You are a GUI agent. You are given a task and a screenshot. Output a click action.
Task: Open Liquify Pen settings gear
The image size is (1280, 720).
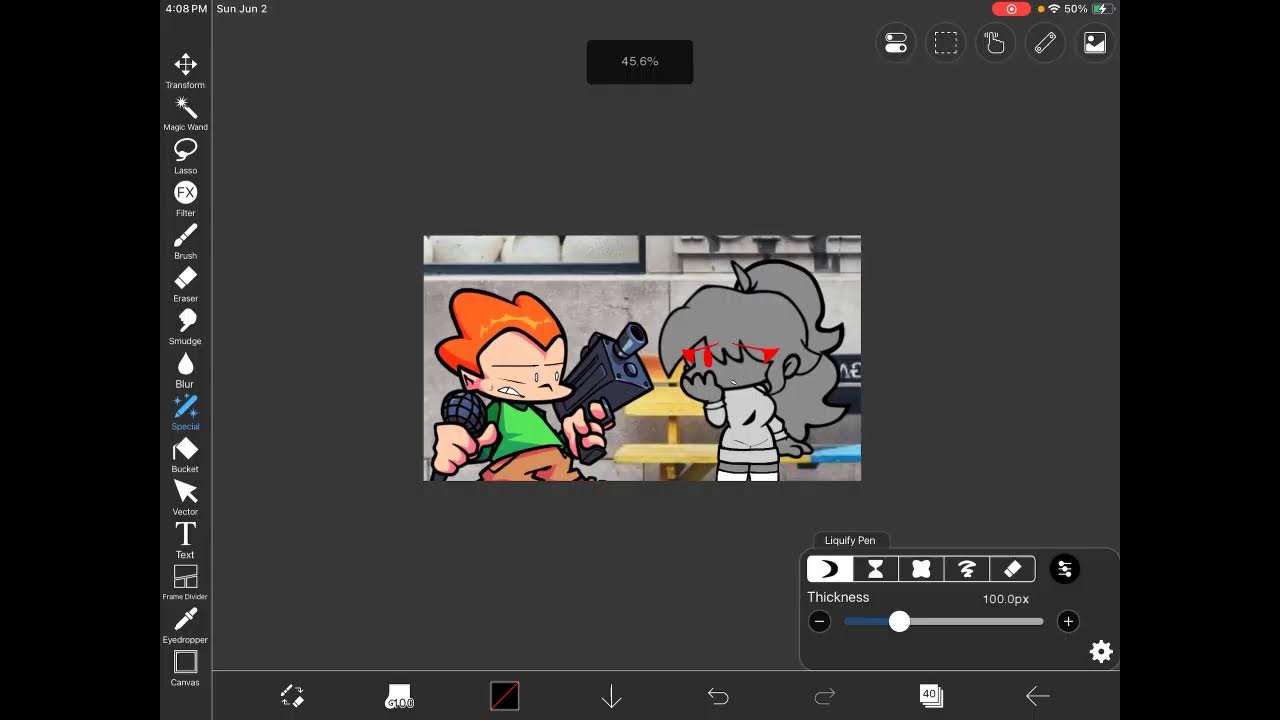[1101, 652]
